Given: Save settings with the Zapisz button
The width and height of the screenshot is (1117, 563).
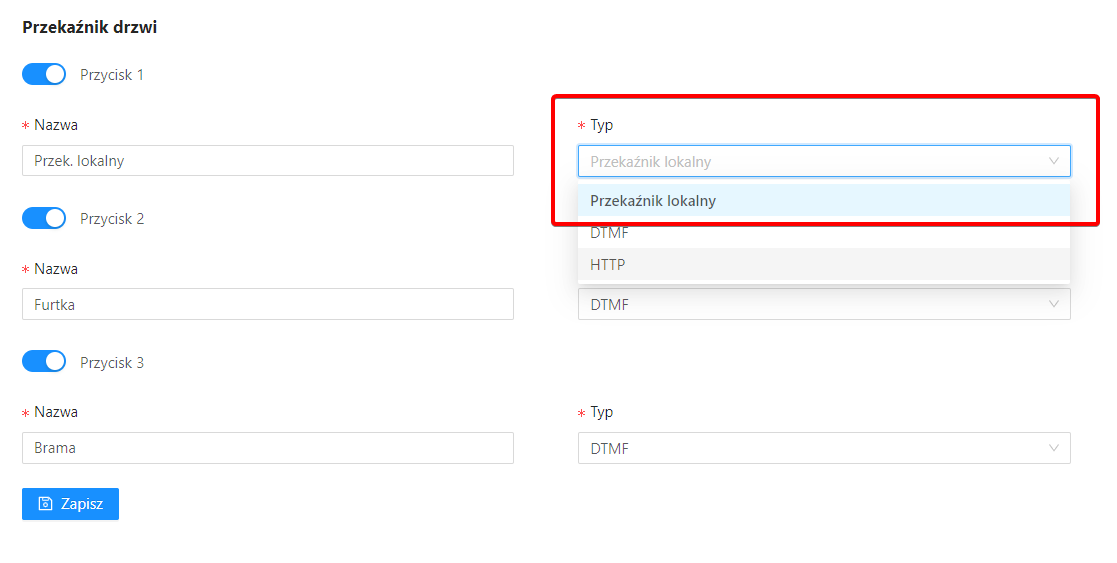Looking at the screenshot, I should [71, 504].
